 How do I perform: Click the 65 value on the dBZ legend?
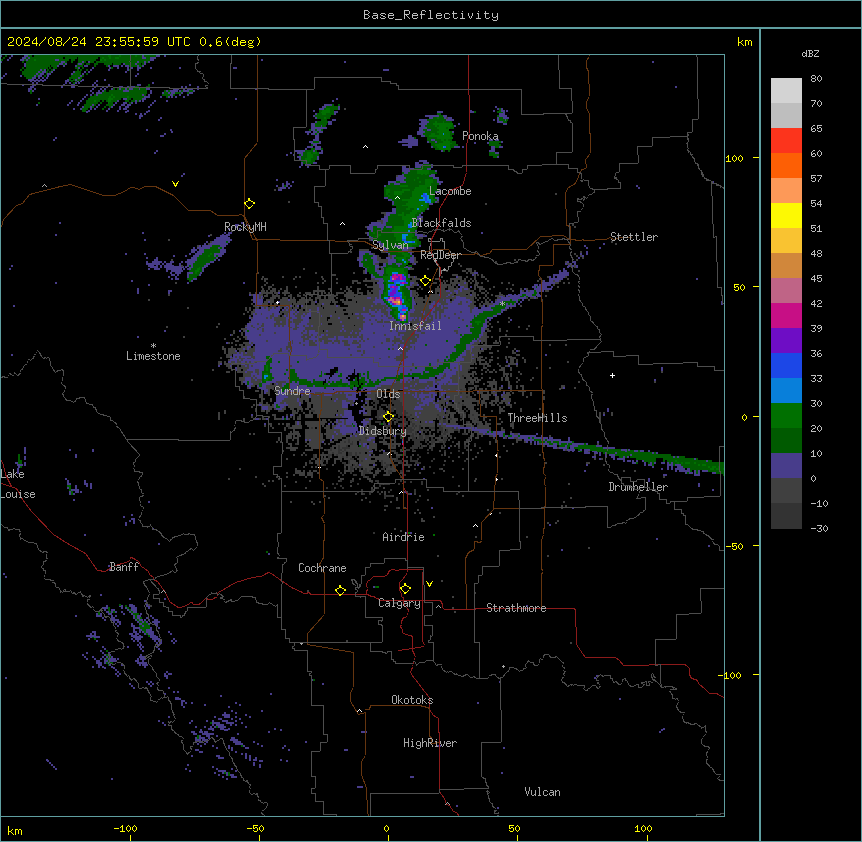tap(816, 128)
